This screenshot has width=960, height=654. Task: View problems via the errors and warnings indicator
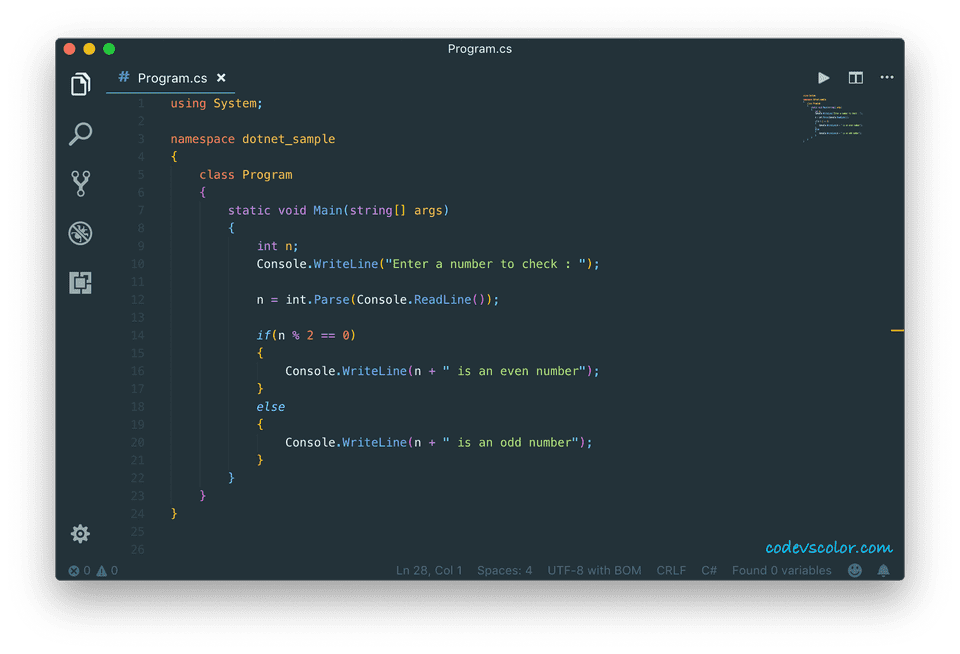tap(93, 570)
